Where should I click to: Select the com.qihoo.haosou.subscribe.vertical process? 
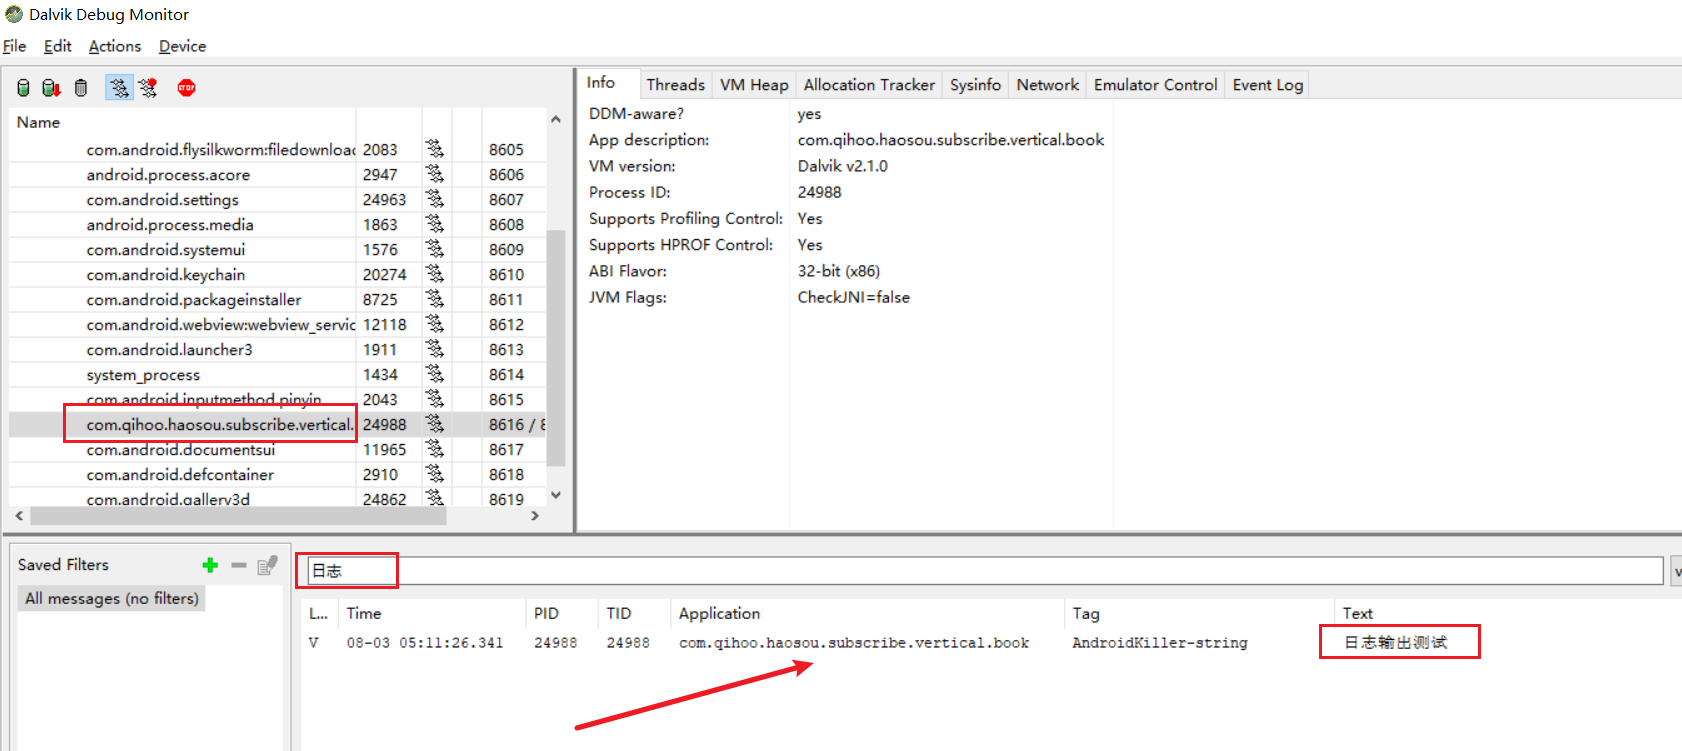220,424
